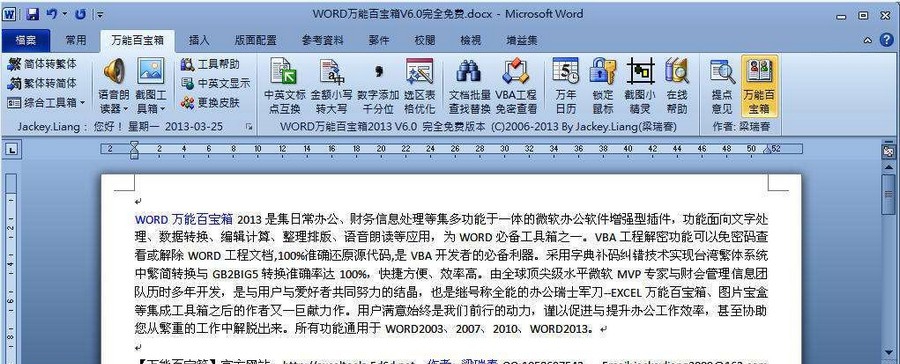Click the ruler toggle above scrollbar
The width and height of the screenshot is (900, 364).
tap(889, 152)
